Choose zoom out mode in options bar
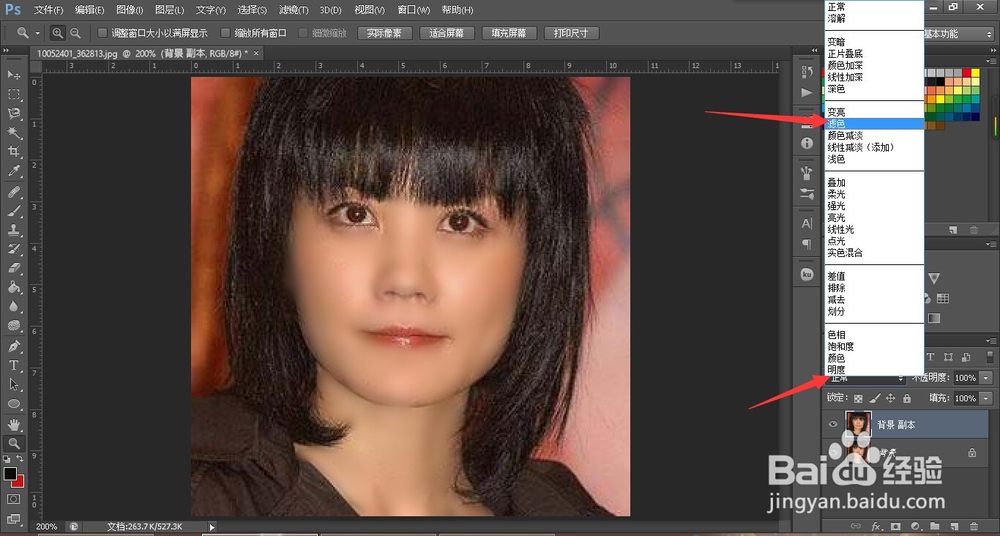The height and width of the screenshot is (536, 1000). point(75,33)
